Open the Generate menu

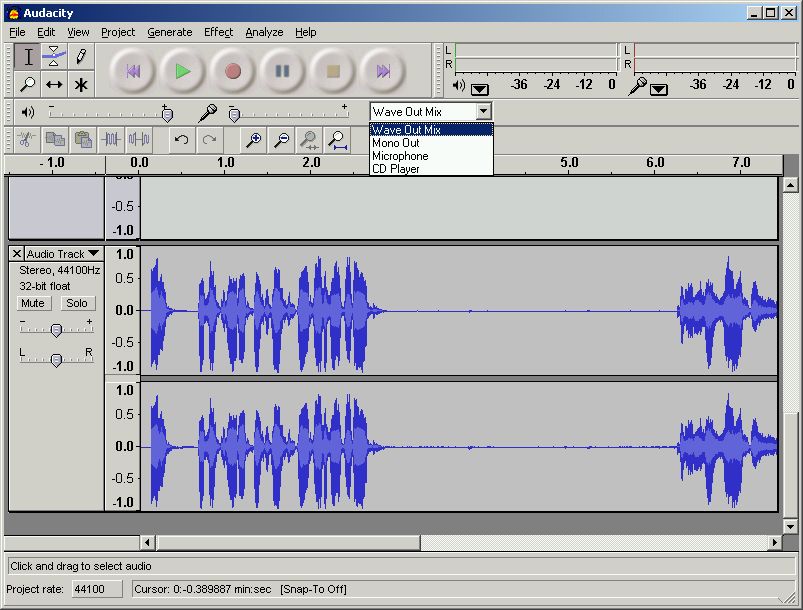click(170, 32)
